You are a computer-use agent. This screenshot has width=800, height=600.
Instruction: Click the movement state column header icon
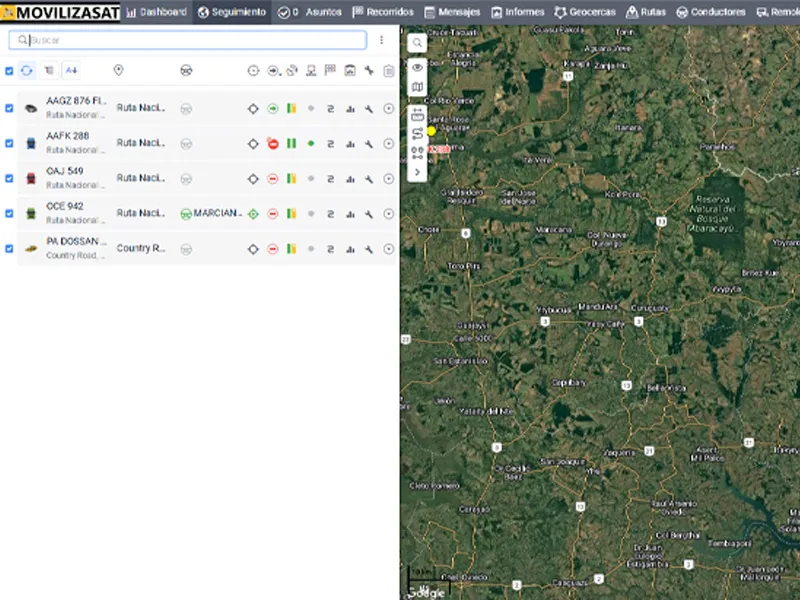pyautogui.click(x=273, y=70)
